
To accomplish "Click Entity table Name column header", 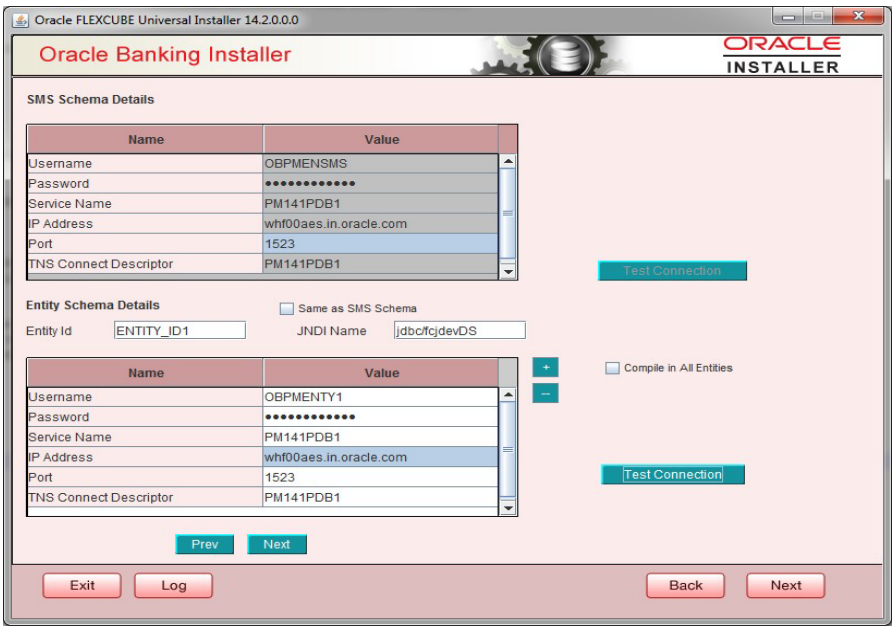I will pos(145,373).
